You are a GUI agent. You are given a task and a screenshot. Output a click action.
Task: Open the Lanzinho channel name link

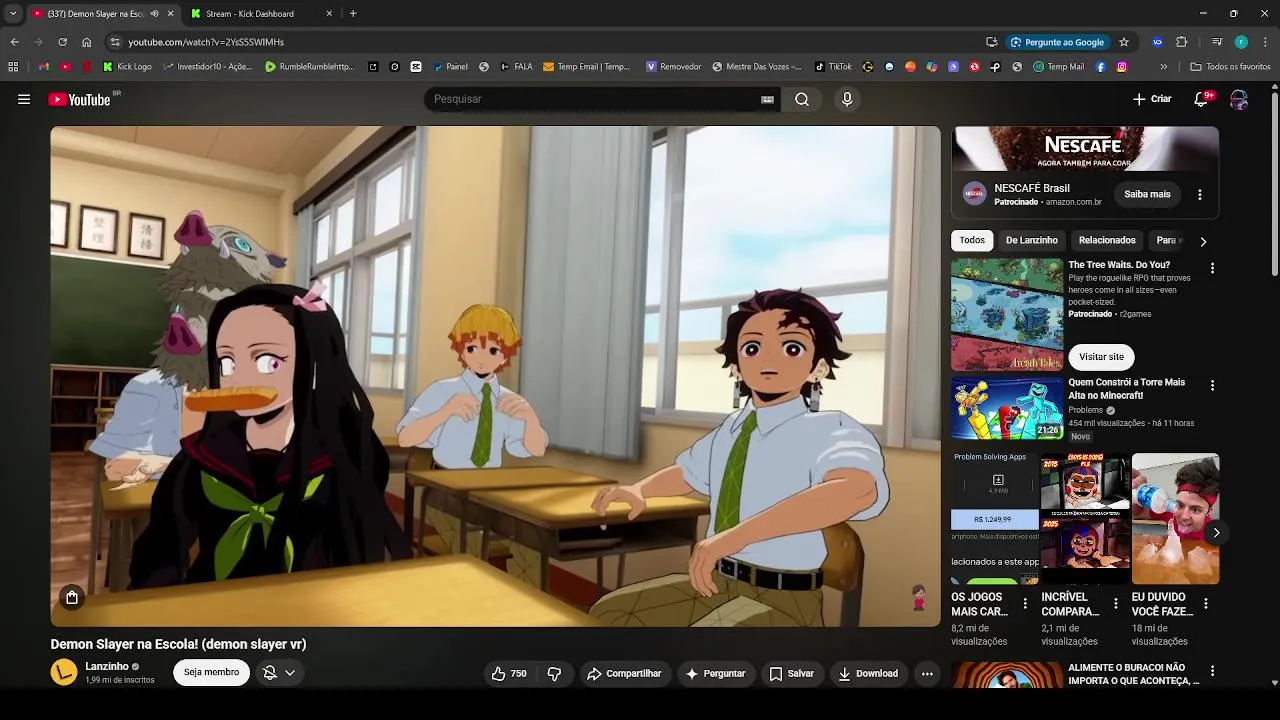(x=107, y=666)
